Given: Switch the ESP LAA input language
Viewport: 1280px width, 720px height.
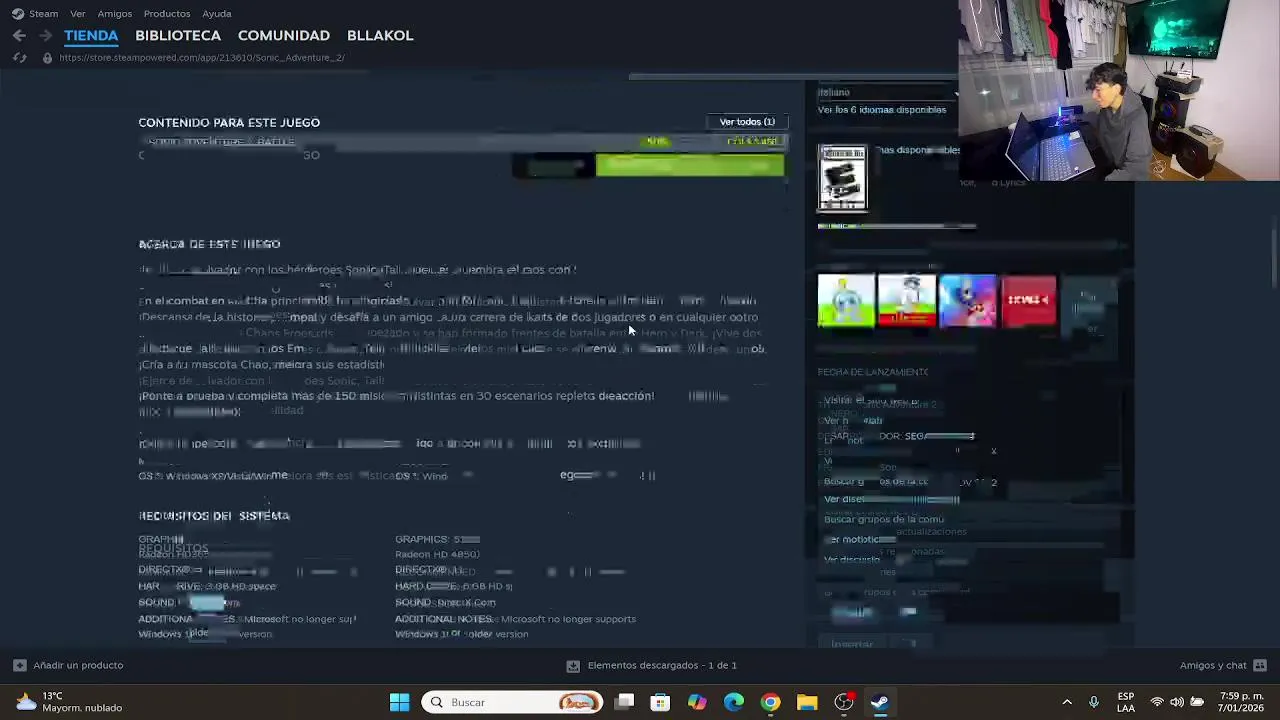Looking at the screenshot, I should (x=1126, y=702).
